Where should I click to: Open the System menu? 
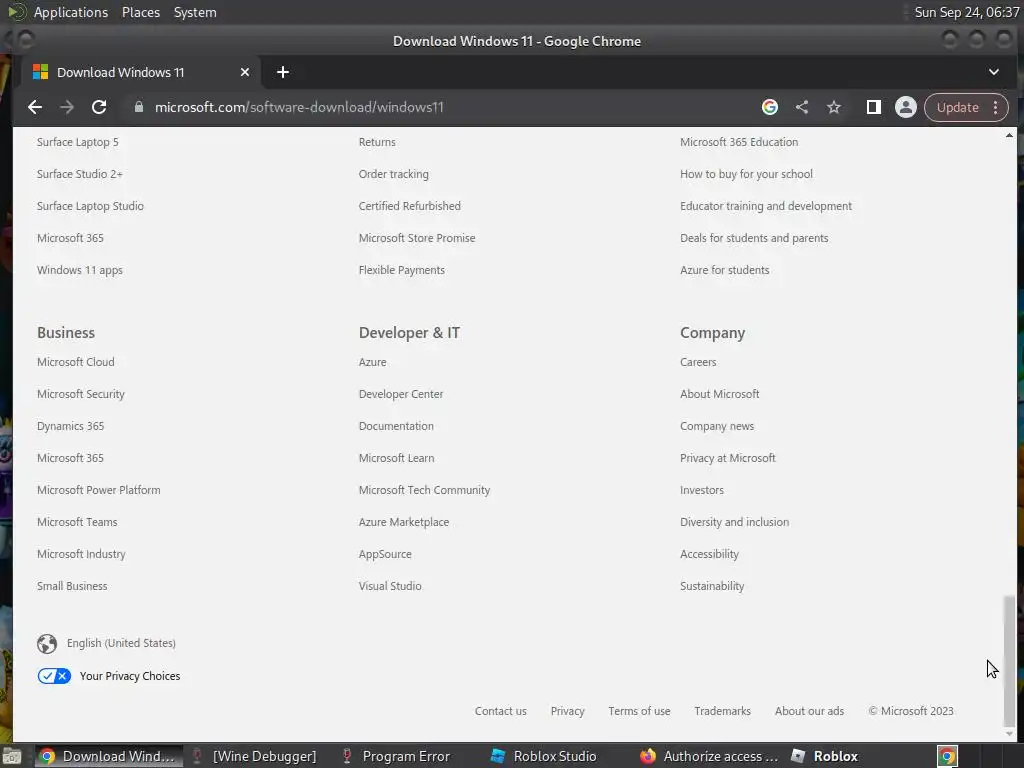195,12
